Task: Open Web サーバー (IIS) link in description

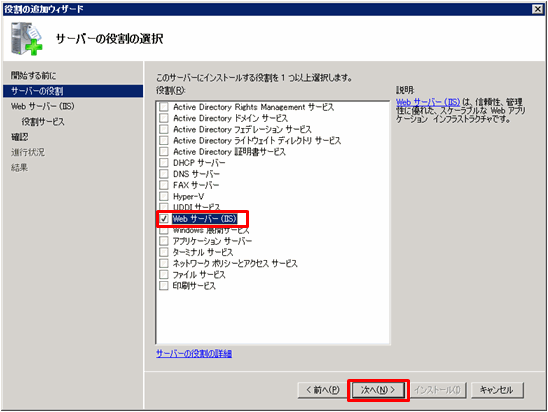Action: coord(428,102)
